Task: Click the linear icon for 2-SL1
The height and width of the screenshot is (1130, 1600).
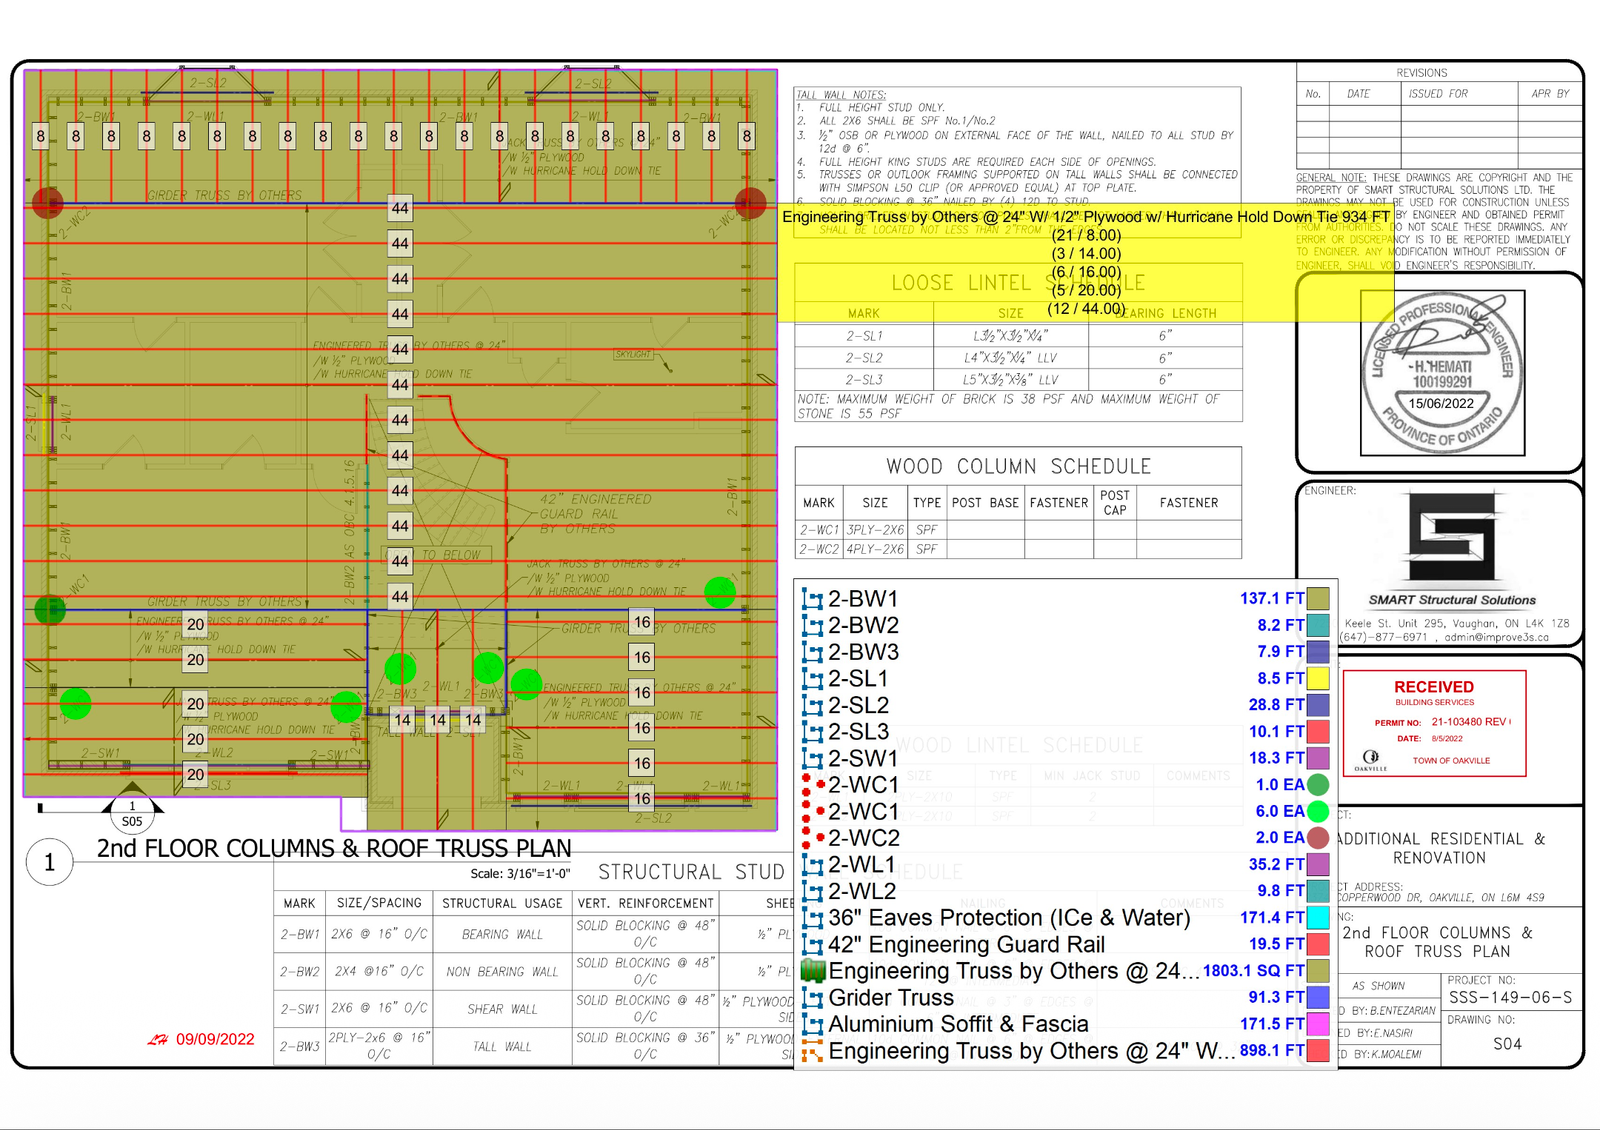Action: click(812, 679)
